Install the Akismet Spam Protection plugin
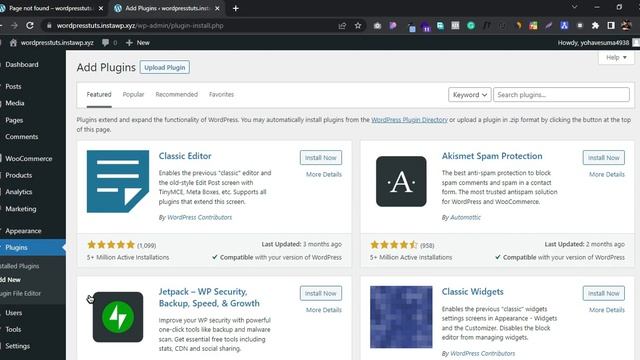The width and height of the screenshot is (640, 360). coord(604,158)
